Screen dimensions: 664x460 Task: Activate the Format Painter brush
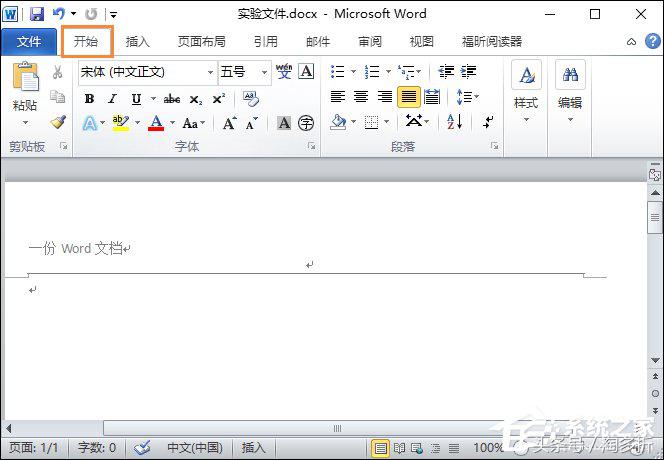click(x=58, y=122)
